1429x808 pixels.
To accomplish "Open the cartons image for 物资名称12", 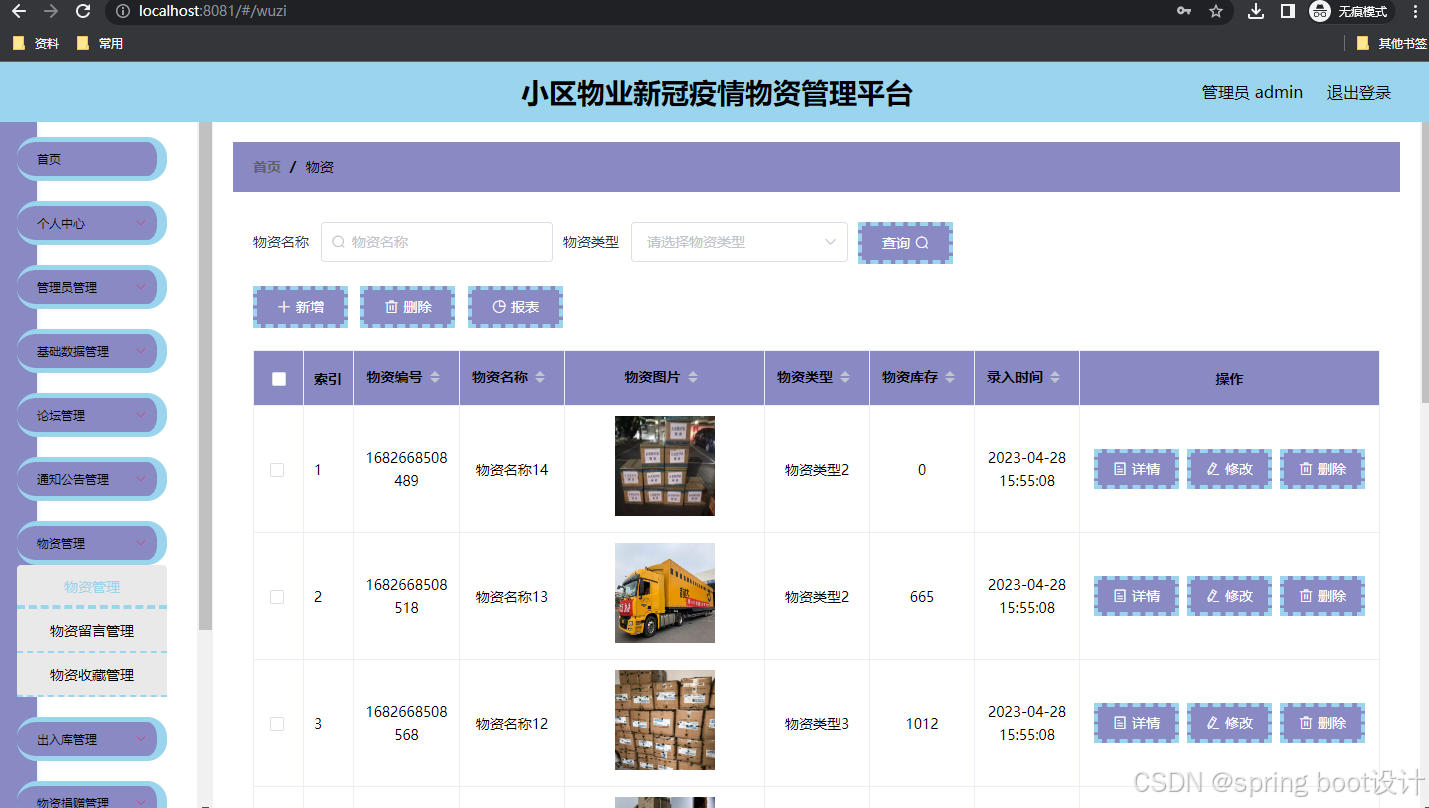I will 665,720.
